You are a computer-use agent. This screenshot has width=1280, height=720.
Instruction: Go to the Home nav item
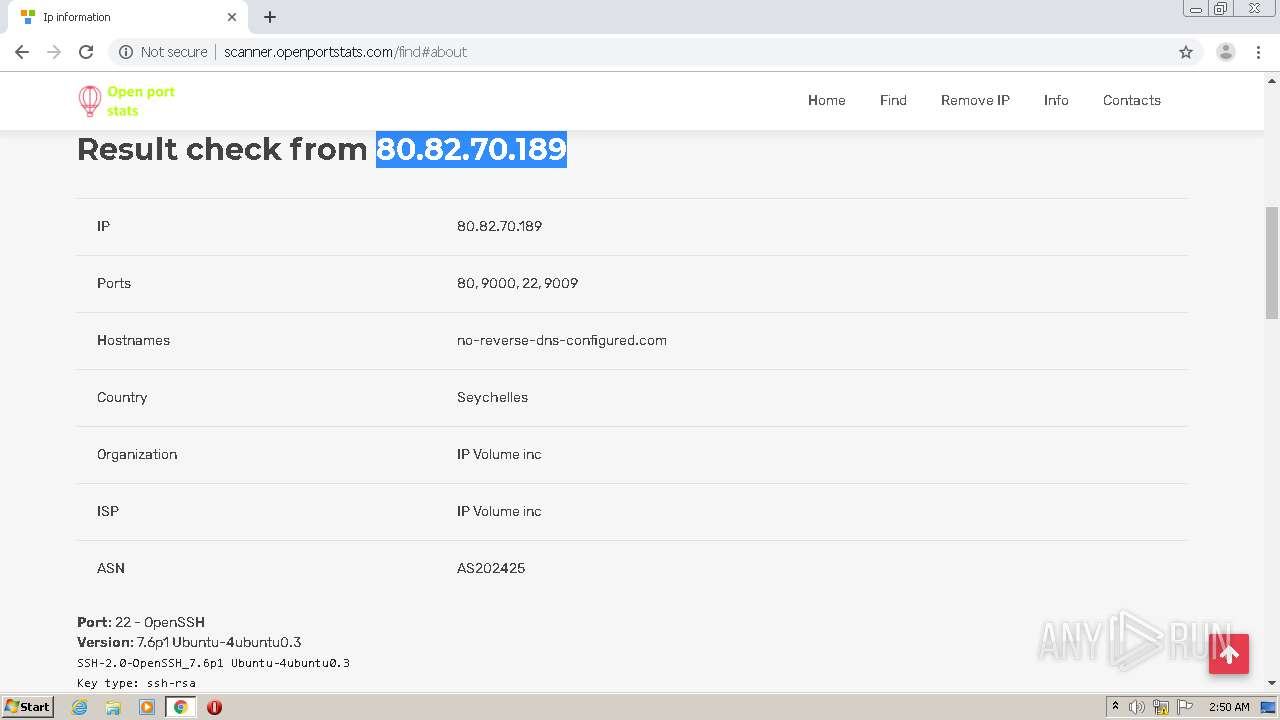pos(827,100)
